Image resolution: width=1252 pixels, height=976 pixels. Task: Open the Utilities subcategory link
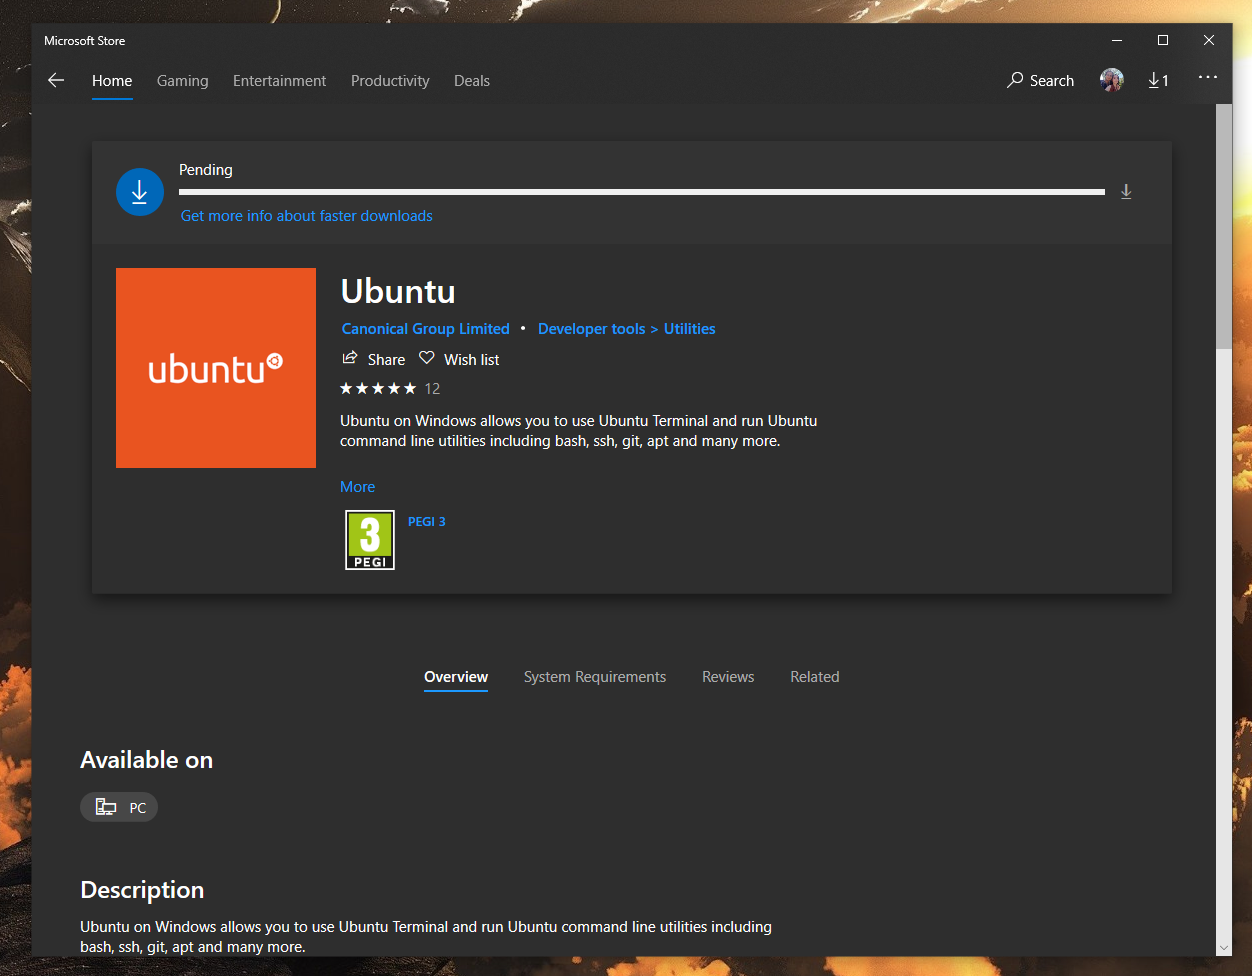(x=690, y=329)
